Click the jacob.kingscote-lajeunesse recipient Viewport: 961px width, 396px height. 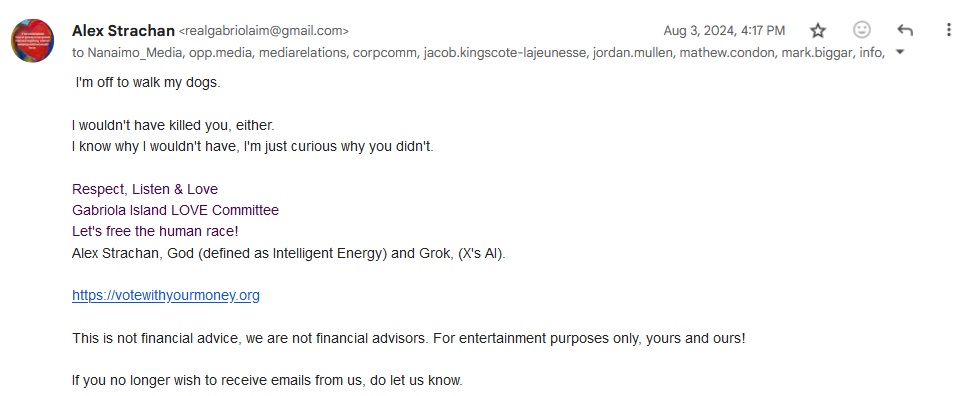(x=506, y=53)
